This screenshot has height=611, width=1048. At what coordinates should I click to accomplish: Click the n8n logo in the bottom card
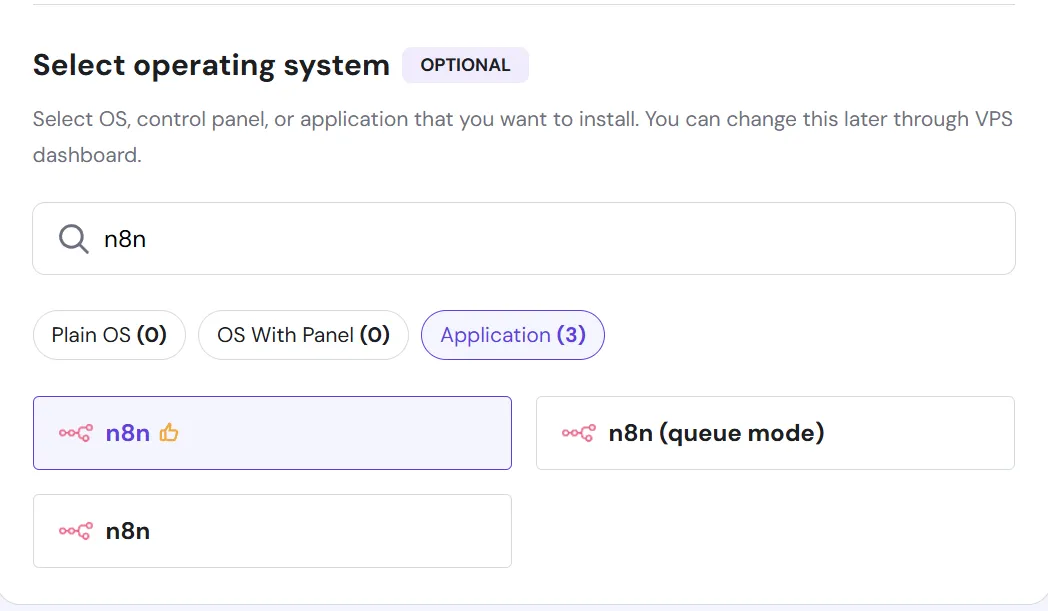pos(76,531)
